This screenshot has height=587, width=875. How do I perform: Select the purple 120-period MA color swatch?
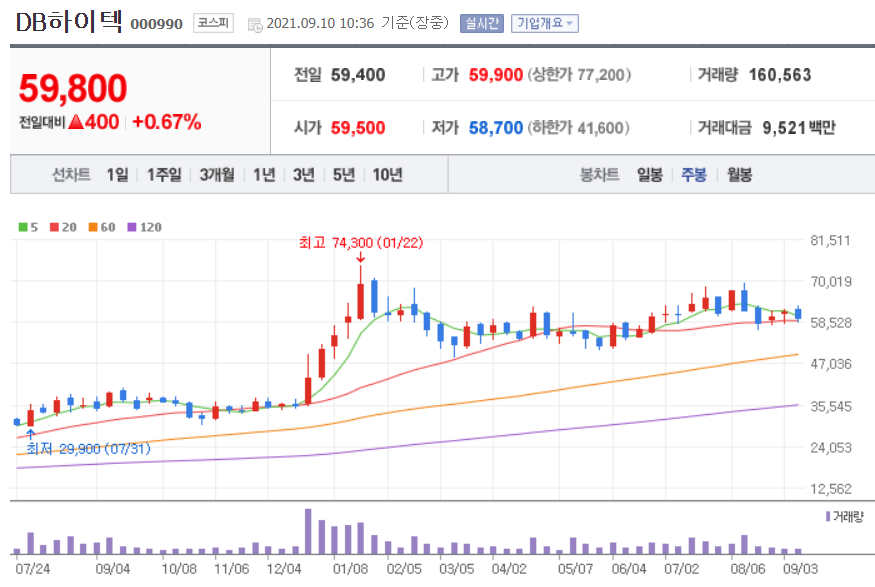click(x=131, y=226)
